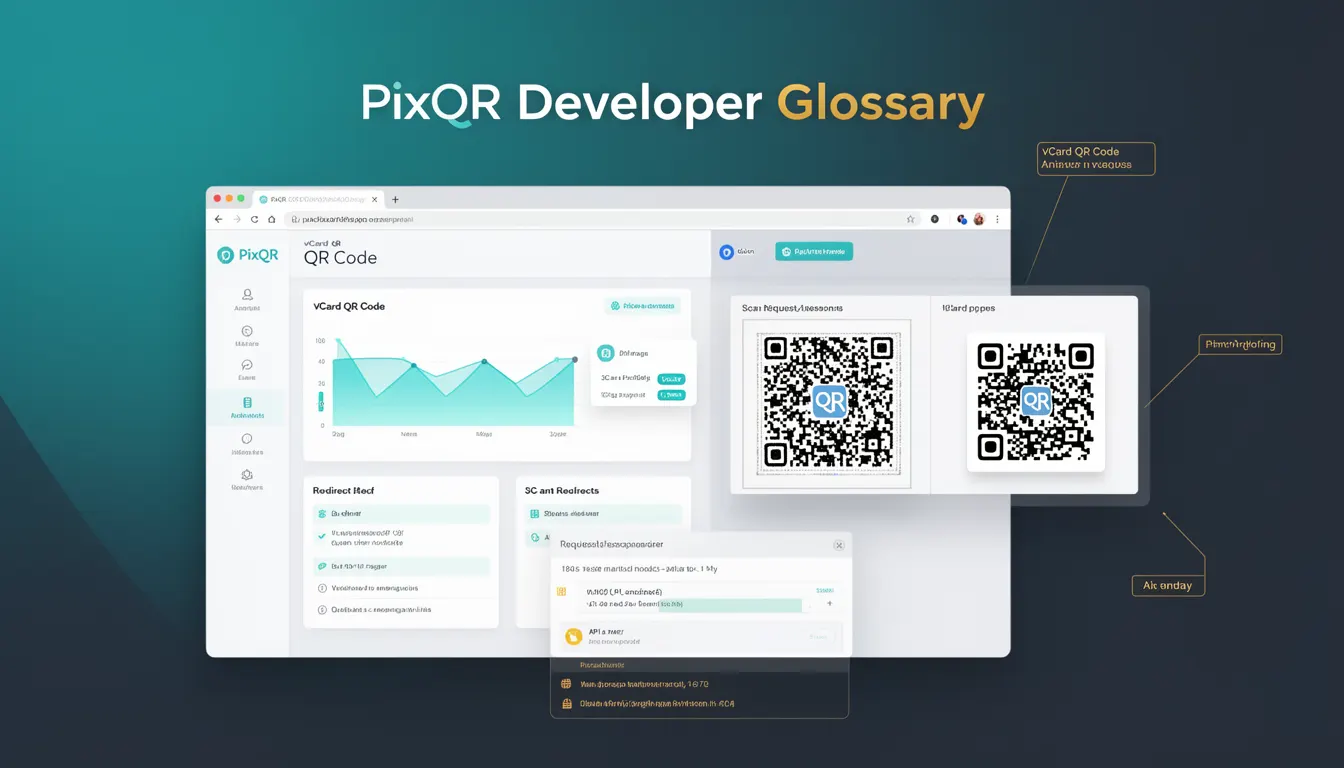
Task: Select the QR code in the right white card
Action: (1036, 402)
